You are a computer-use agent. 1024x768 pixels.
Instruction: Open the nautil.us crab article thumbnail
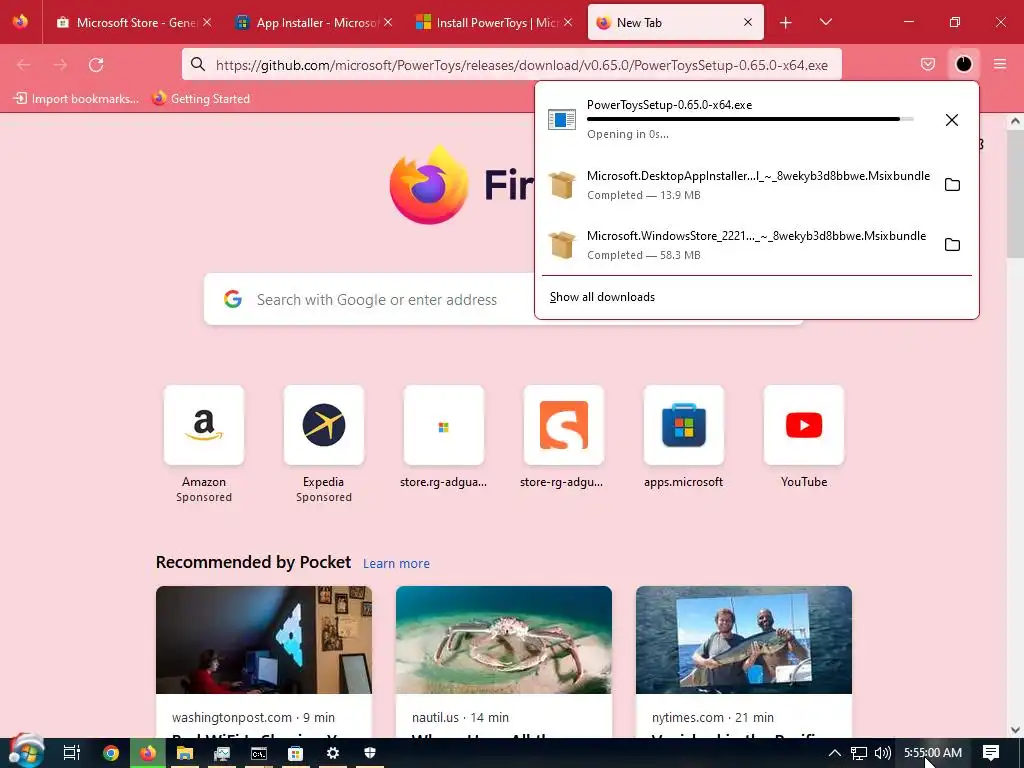[x=504, y=640]
